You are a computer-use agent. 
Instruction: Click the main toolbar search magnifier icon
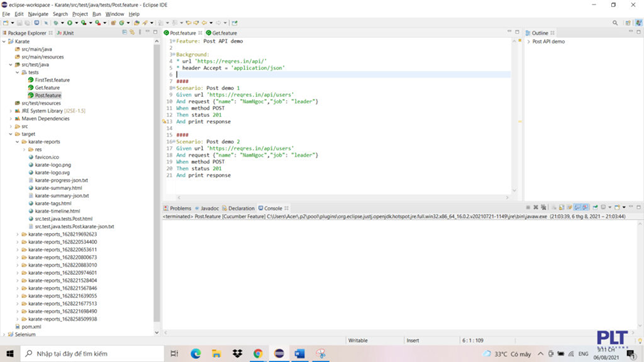coord(615,23)
